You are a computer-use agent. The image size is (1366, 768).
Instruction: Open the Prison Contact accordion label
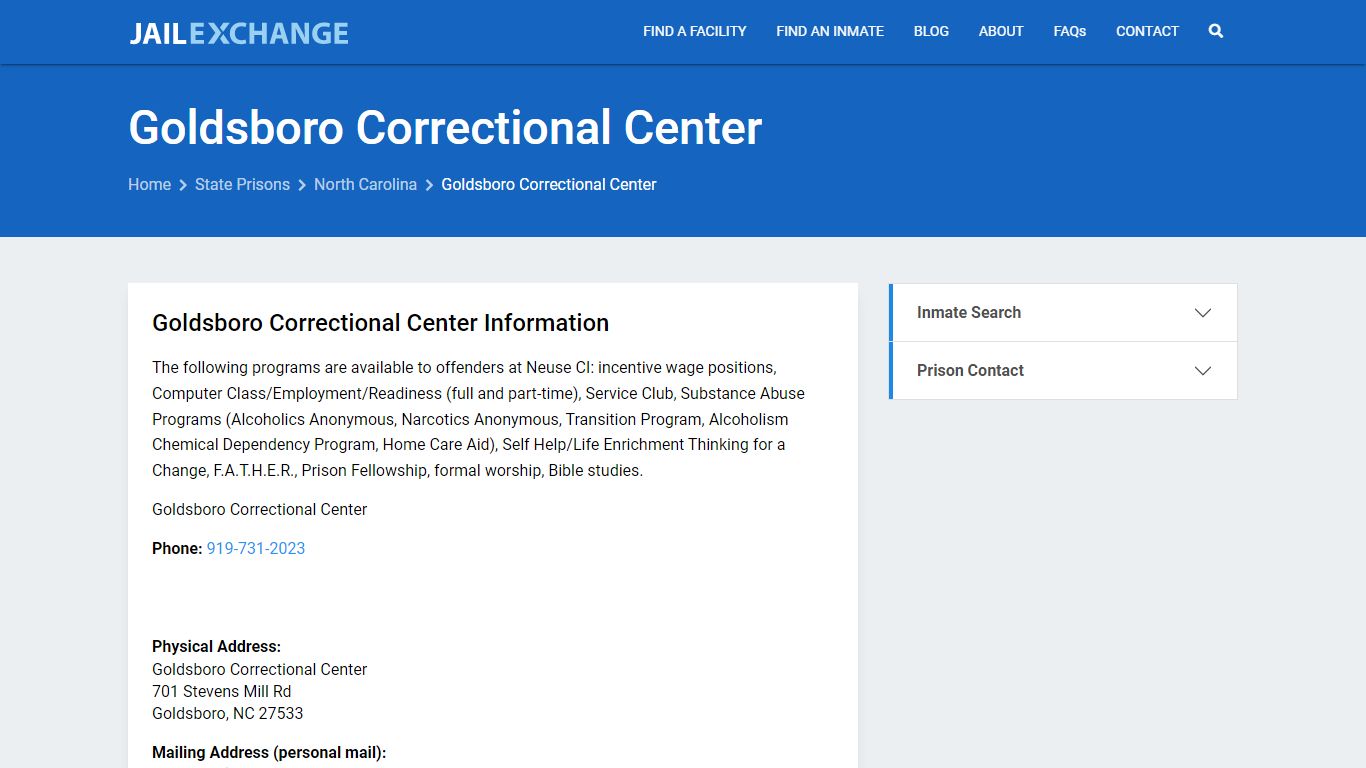[x=970, y=371]
